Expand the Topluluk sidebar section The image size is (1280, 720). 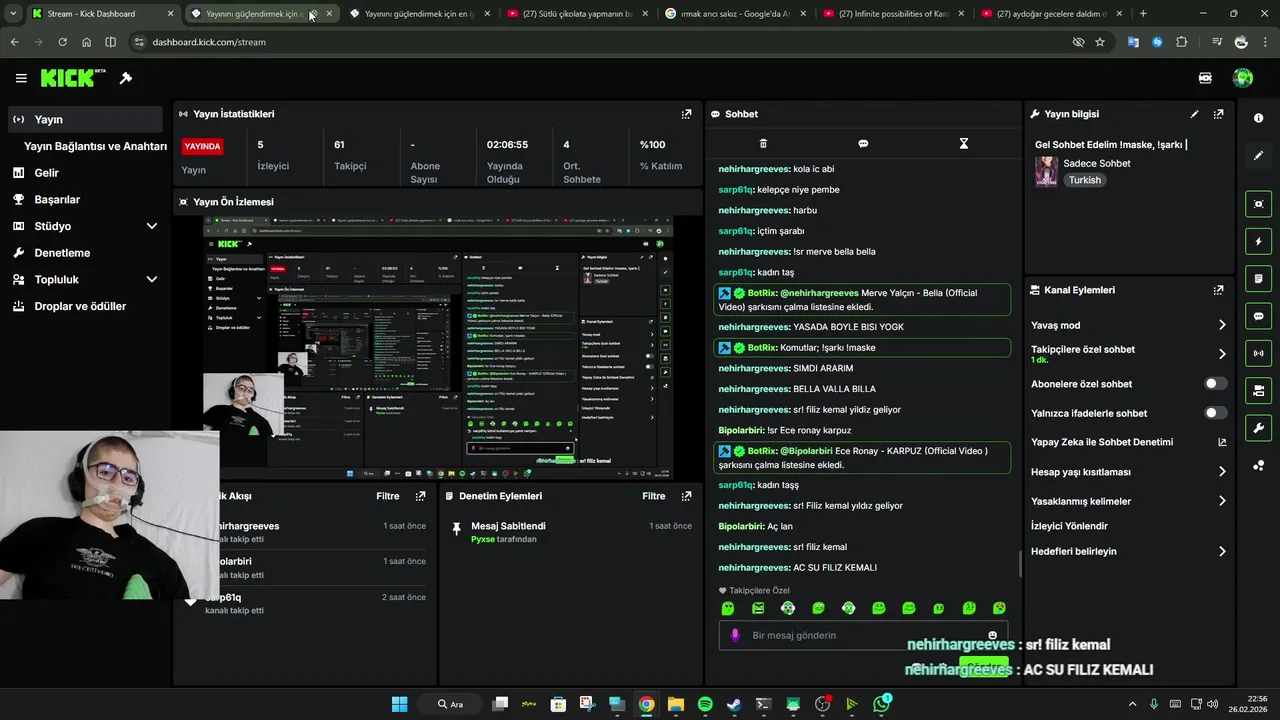coord(152,279)
